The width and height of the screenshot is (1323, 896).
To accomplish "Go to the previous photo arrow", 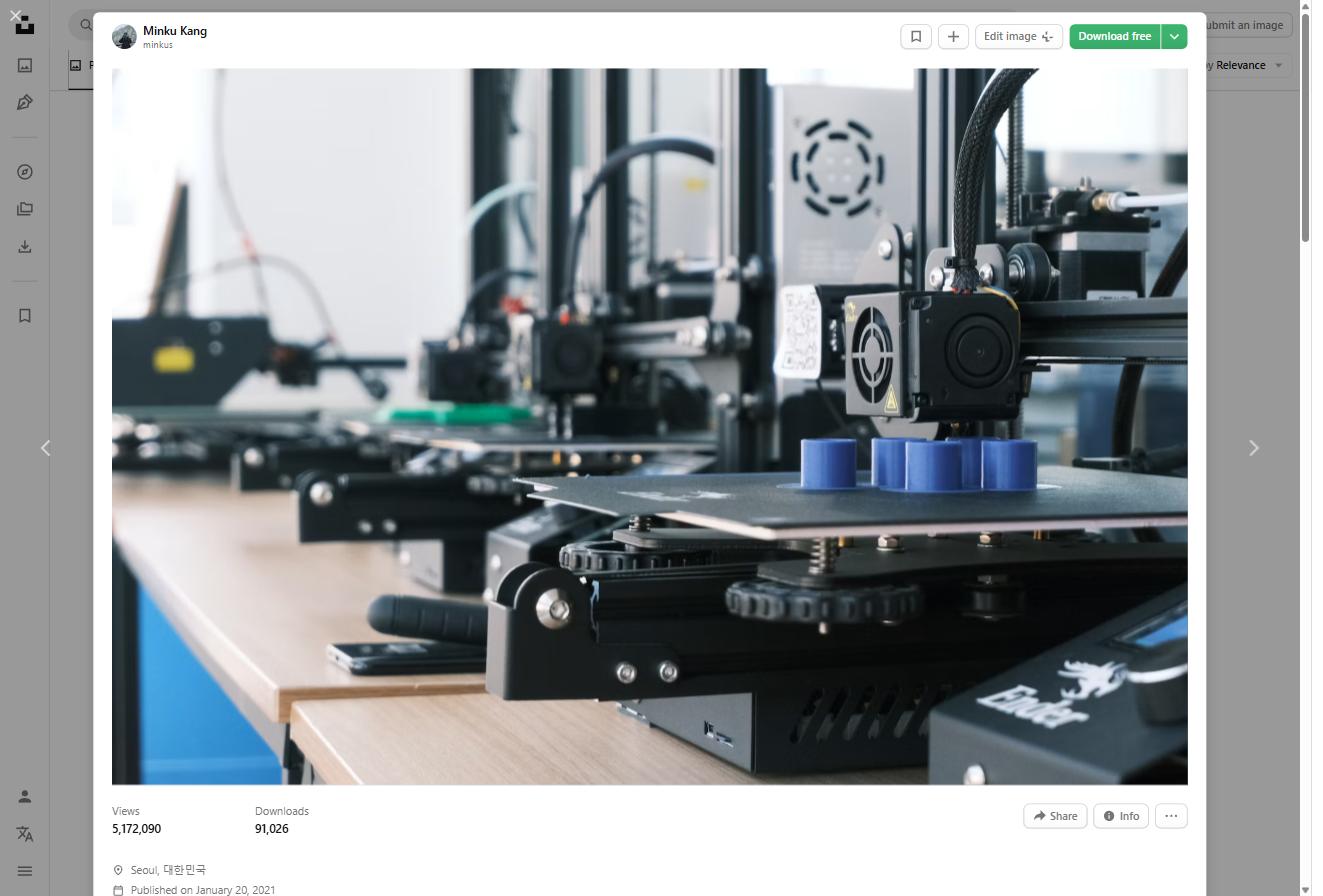I will [45, 448].
